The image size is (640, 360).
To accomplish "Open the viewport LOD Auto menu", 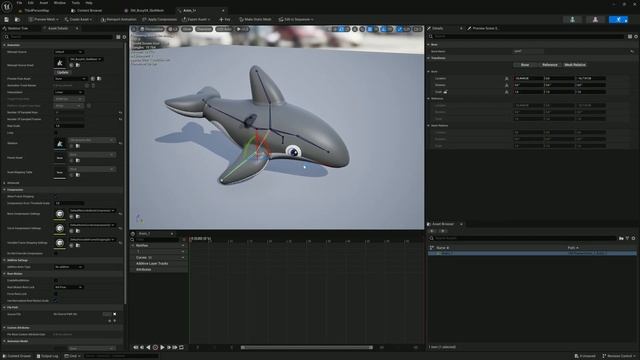I will point(224,29).
